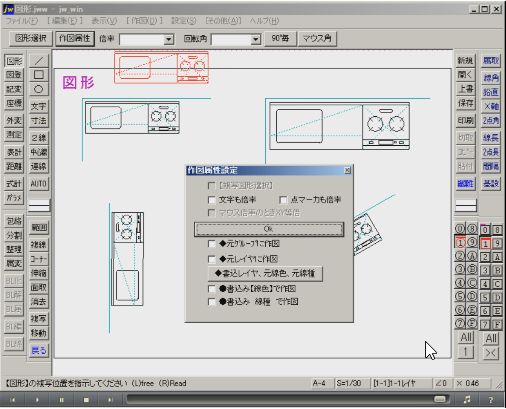Select the 中心線 center line tool
506x409 pixels.
pyautogui.click(x=39, y=152)
